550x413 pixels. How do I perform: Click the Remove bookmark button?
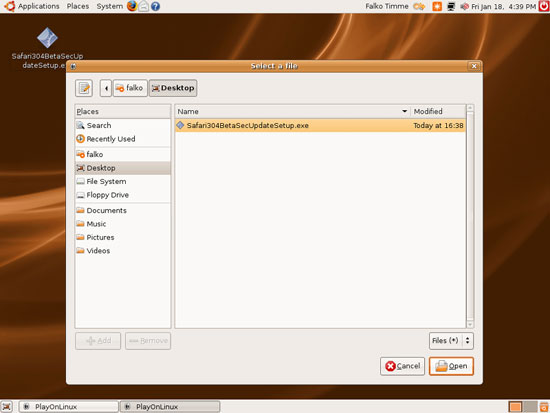[x=148, y=341]
